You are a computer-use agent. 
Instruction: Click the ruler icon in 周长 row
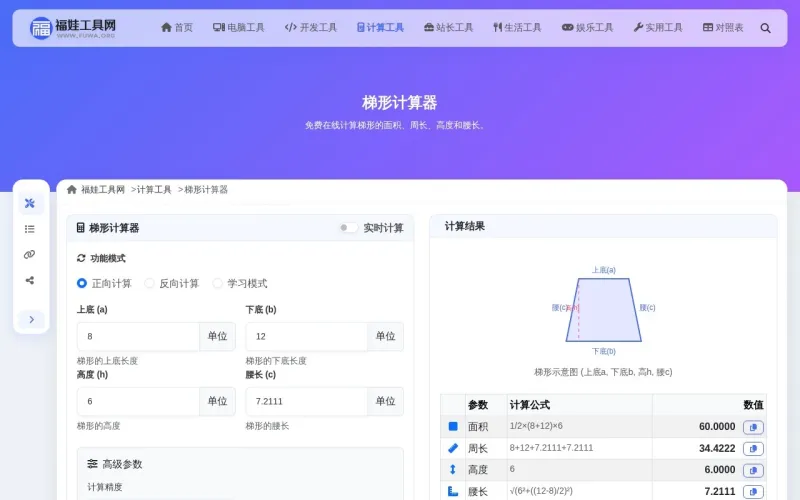pyautogui.click(x=453, y=448)
